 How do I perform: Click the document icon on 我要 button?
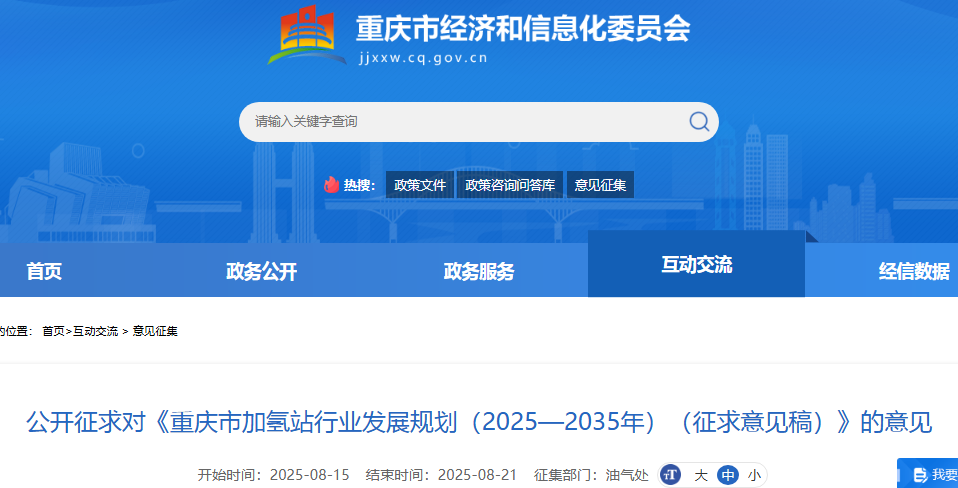(920, 475)
